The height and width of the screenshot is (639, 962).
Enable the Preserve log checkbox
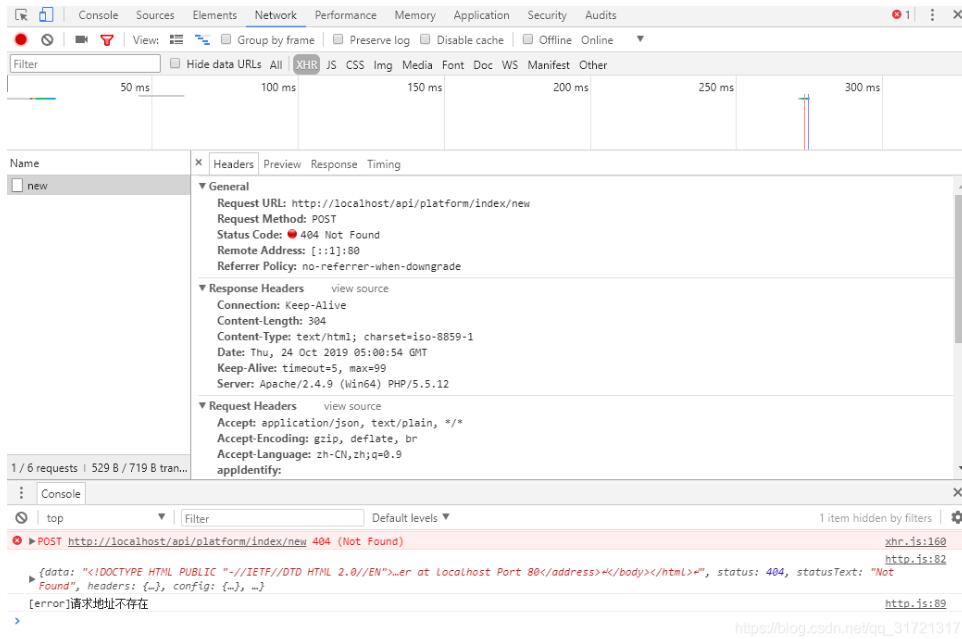[x=338, y=40]
